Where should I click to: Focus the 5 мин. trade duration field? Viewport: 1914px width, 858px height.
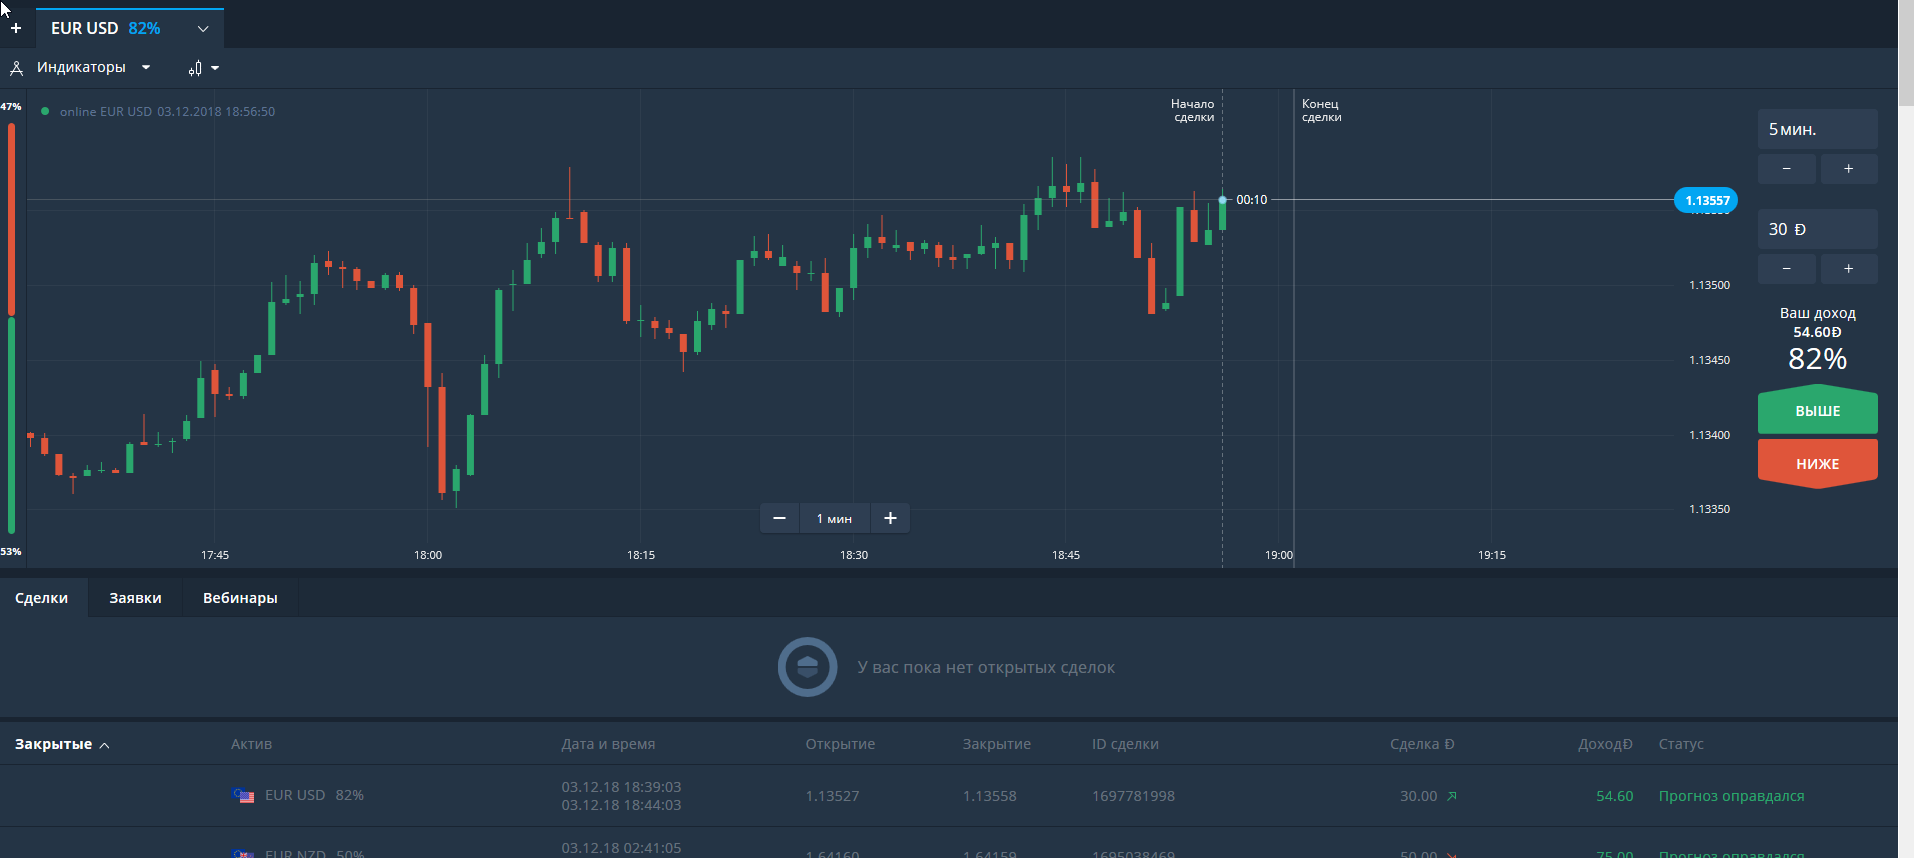pos(1817,129)
